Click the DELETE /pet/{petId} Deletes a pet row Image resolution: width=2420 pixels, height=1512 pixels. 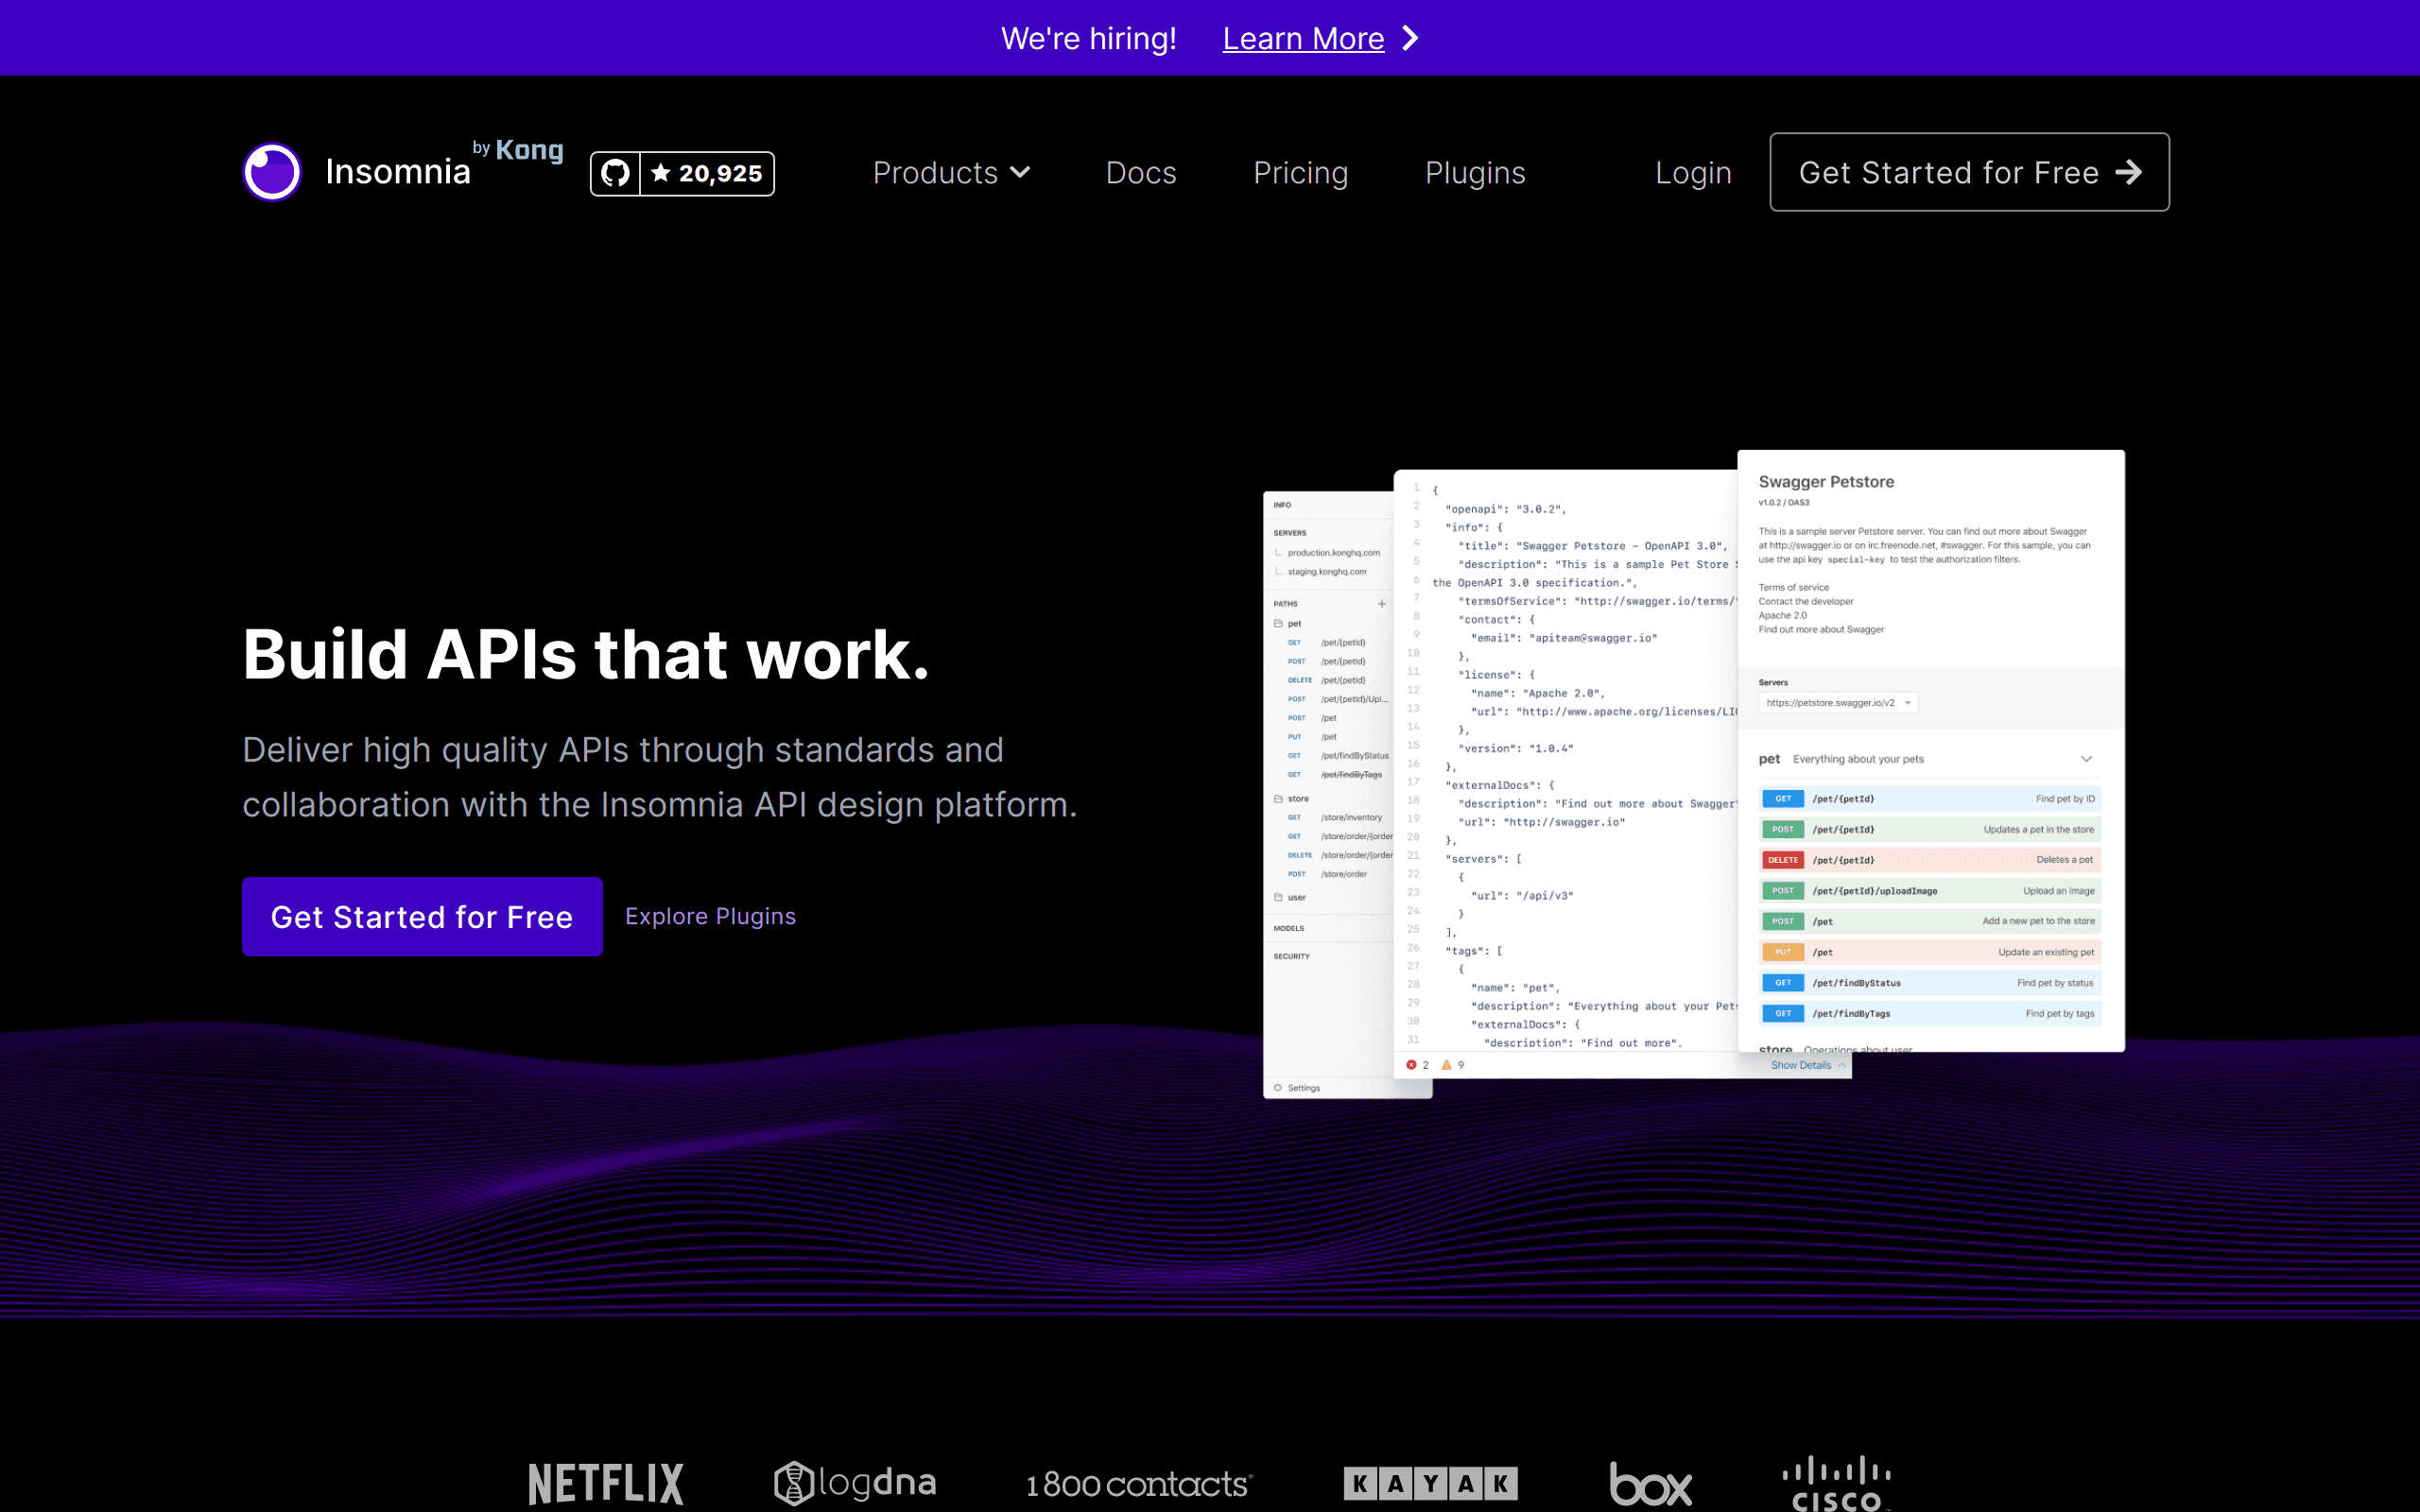point(1930,860)
